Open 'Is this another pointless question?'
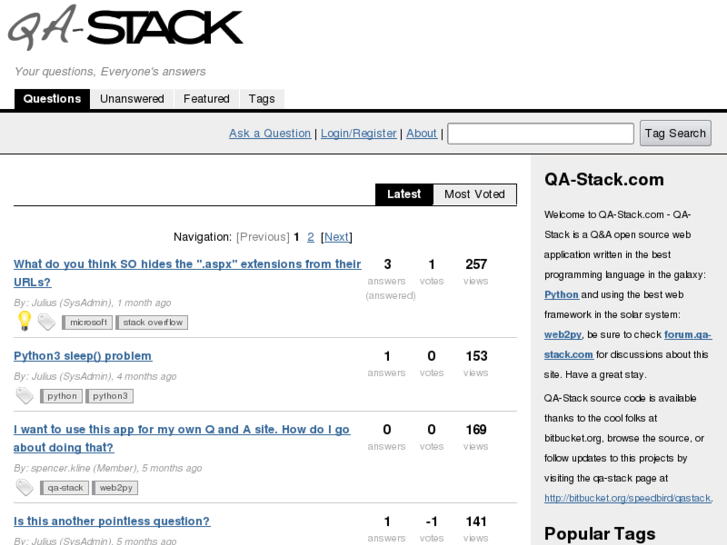Screen dimensions: 727x545 point(112,521)
